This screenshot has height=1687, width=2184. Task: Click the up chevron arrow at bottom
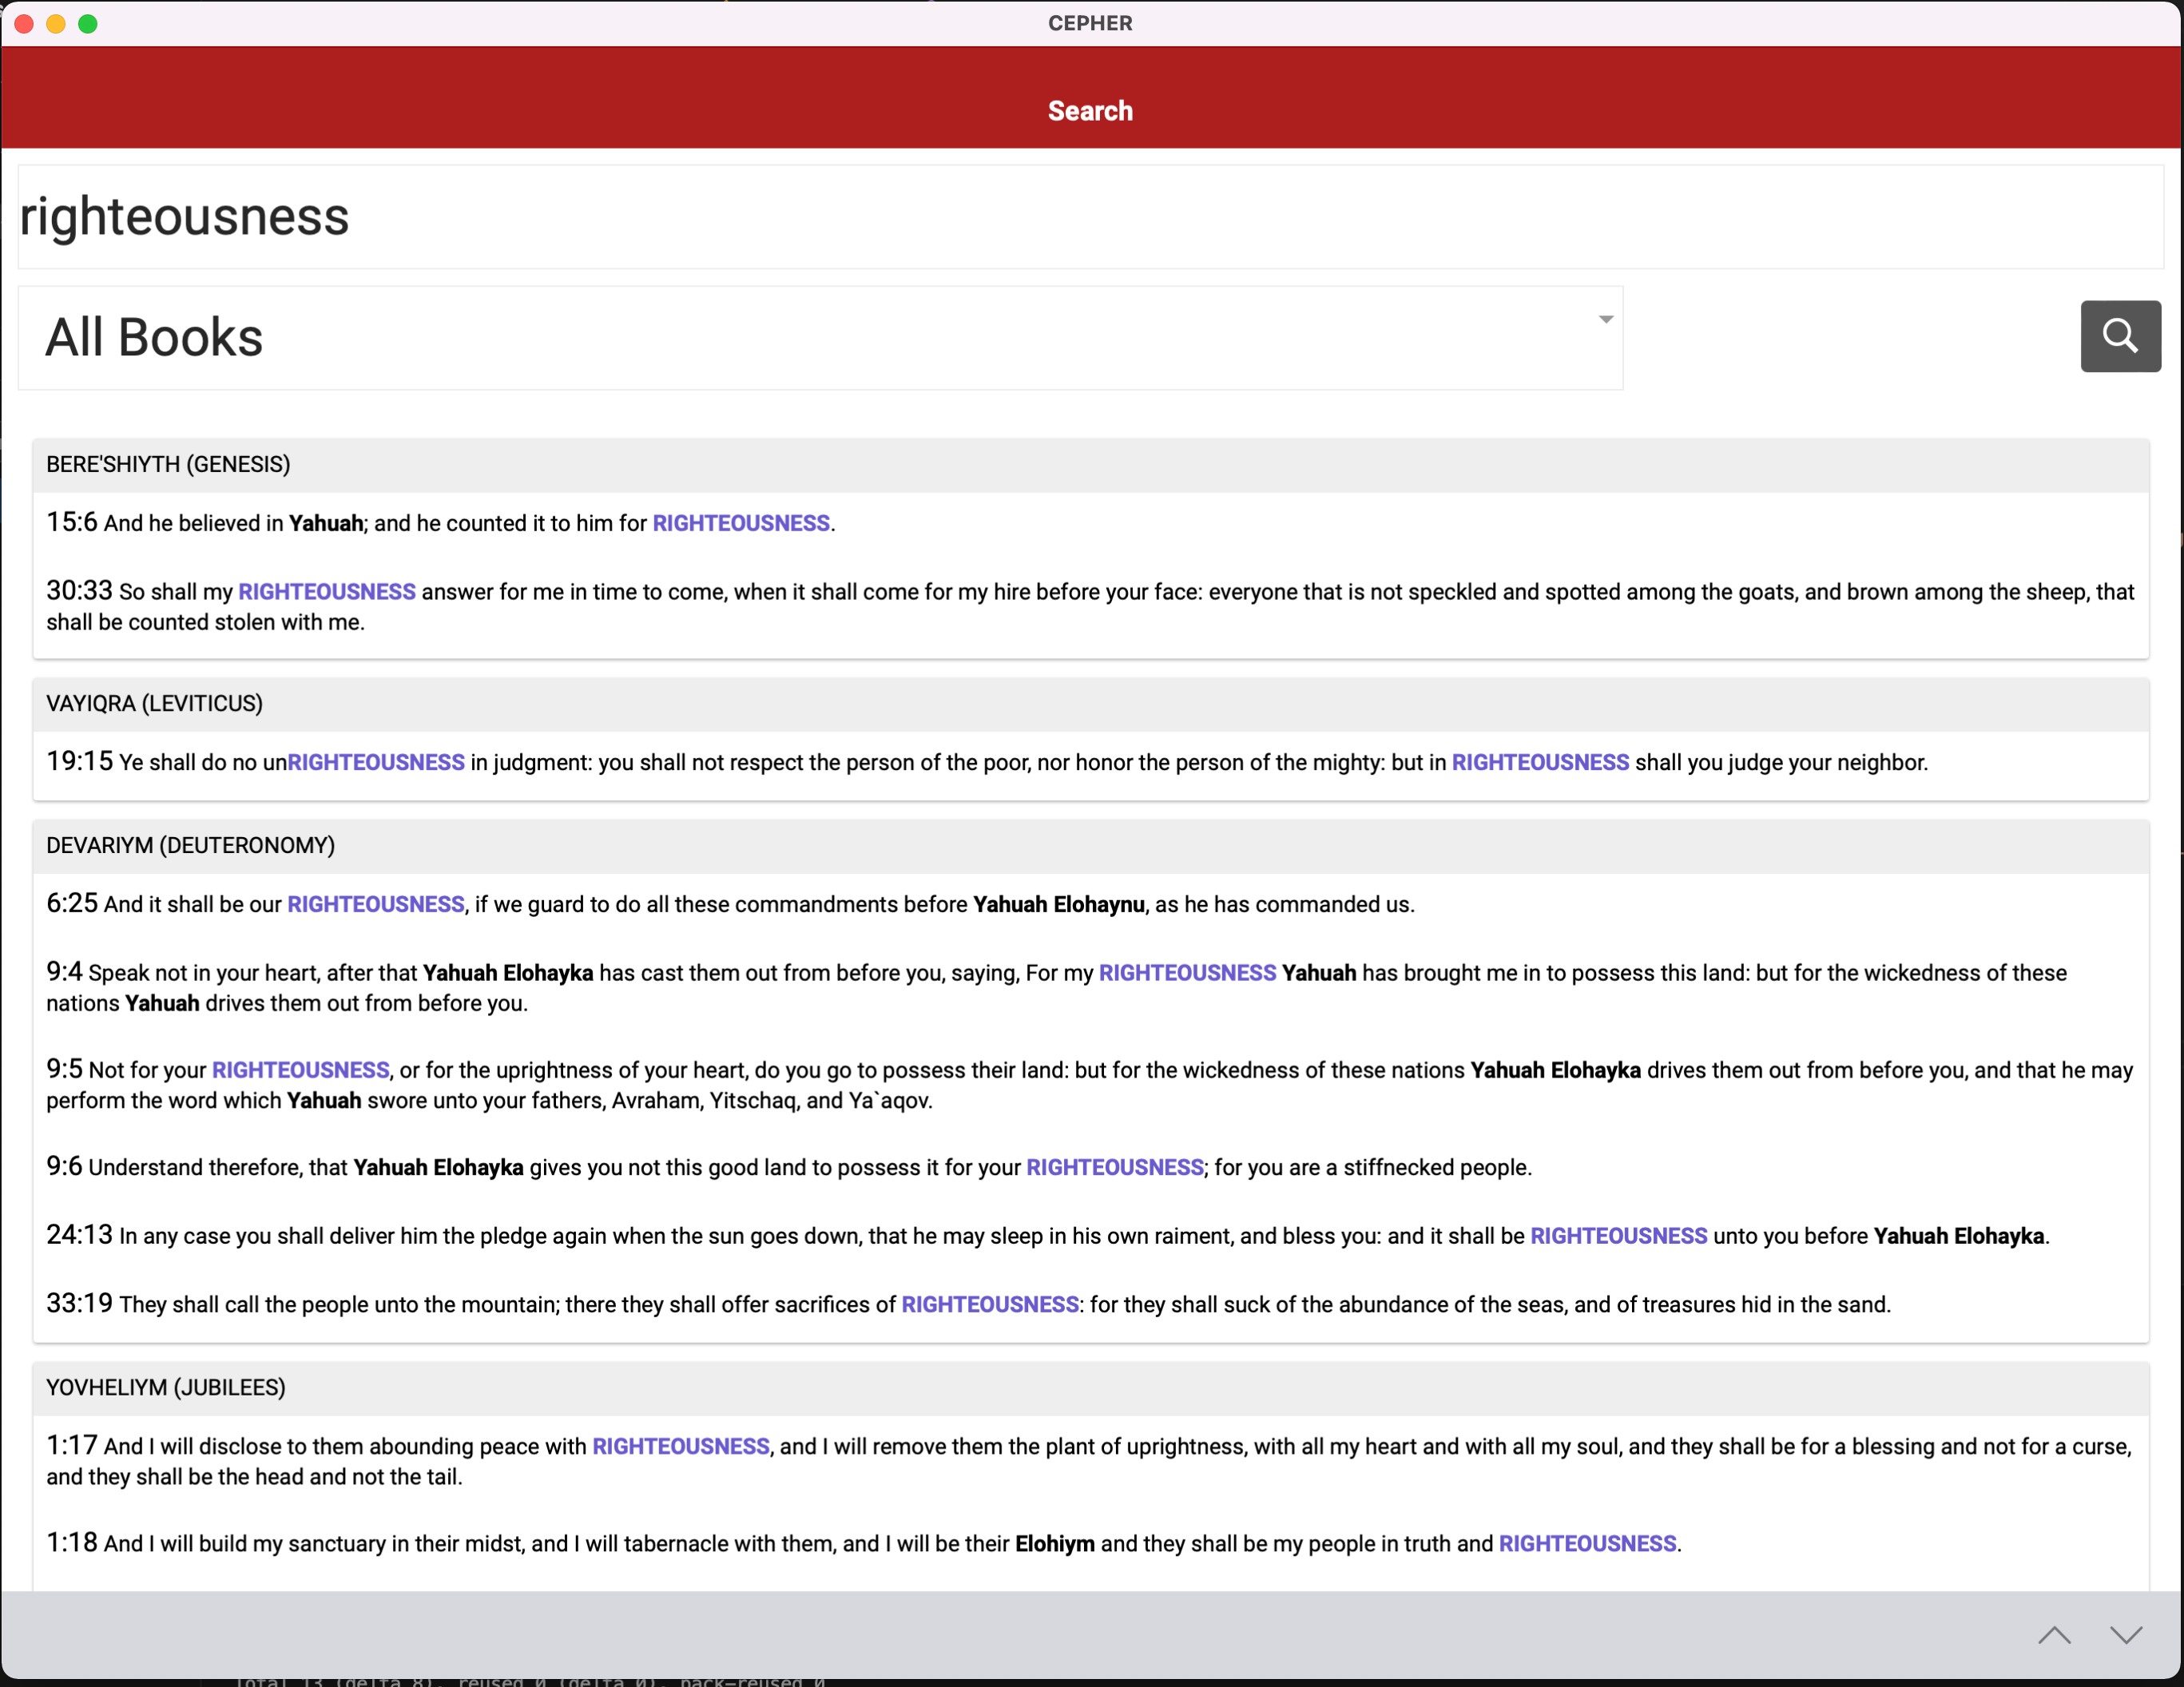coord(2054,1635)
